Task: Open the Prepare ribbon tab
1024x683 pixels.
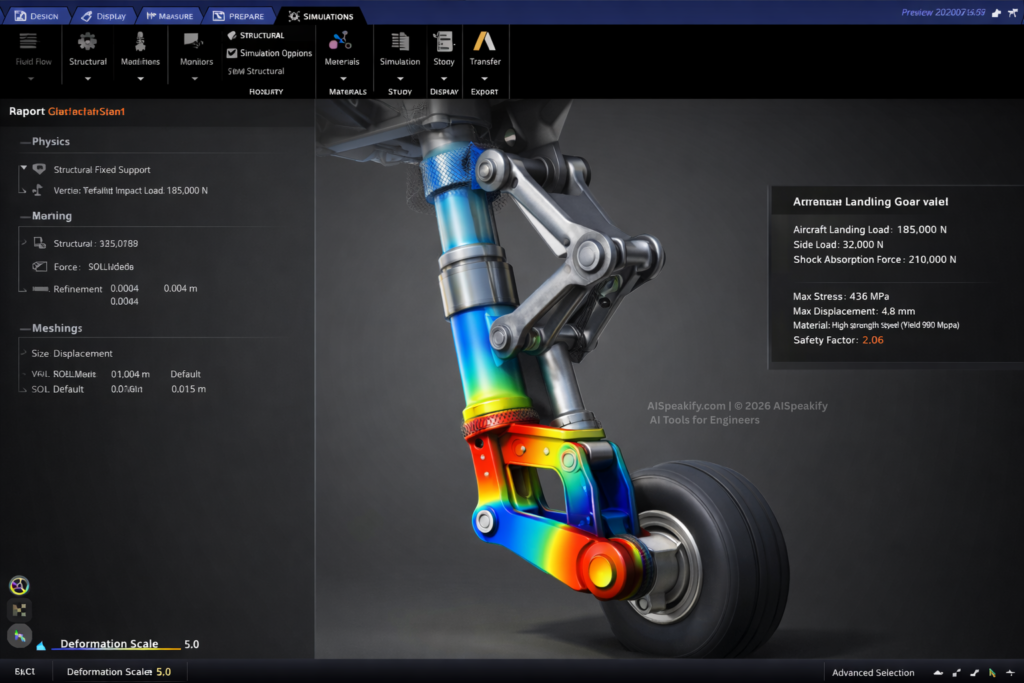Action: pos(240,15)
